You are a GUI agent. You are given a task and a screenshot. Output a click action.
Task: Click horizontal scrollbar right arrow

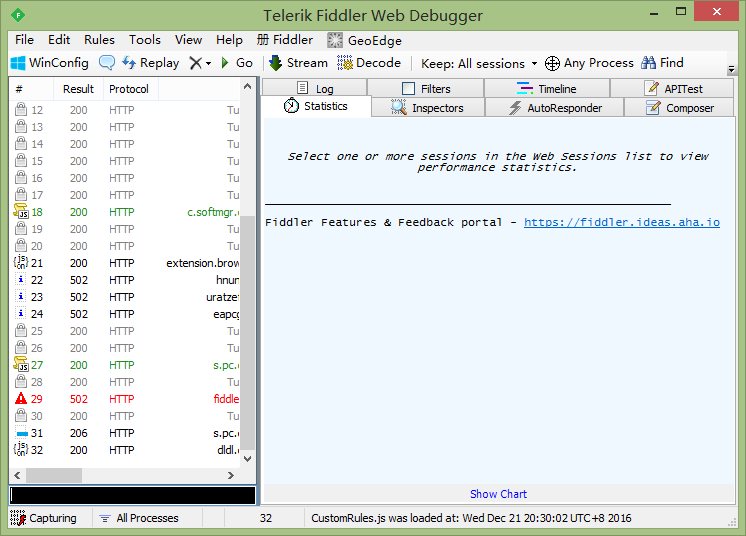(x=231, y=475)
